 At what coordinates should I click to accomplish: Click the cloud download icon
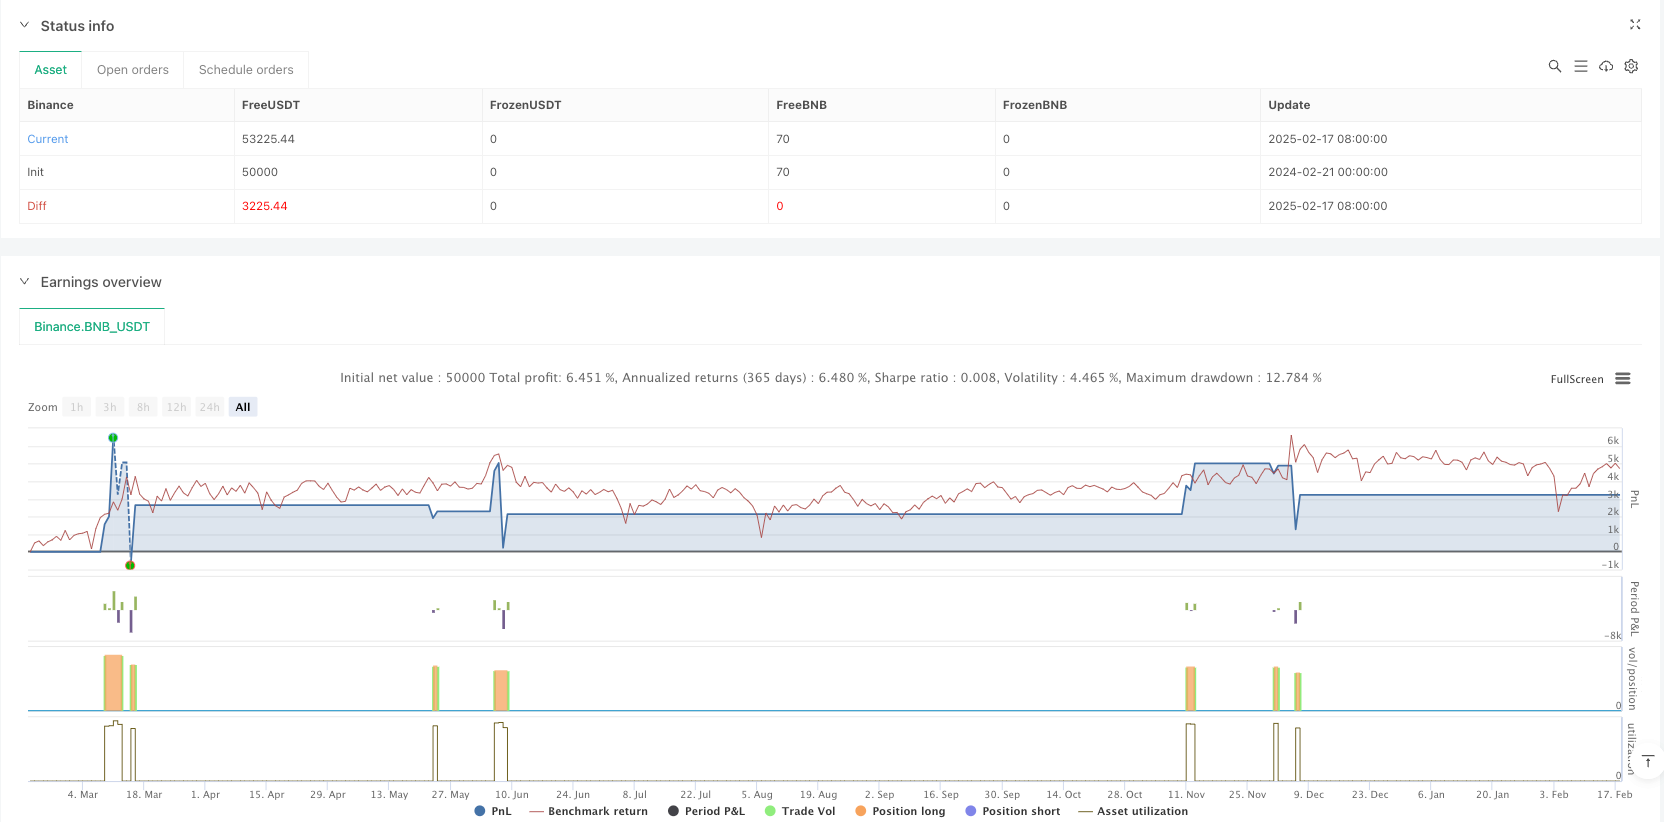tap(1606, 66)
